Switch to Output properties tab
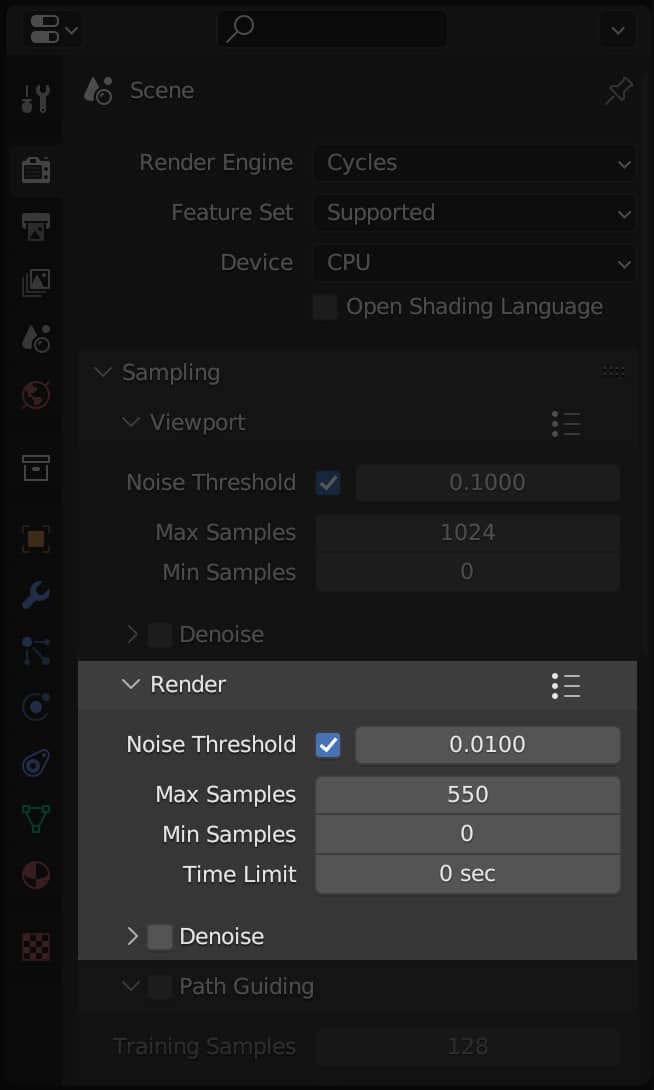This screenshot has height=1090, width=654. 36,226
